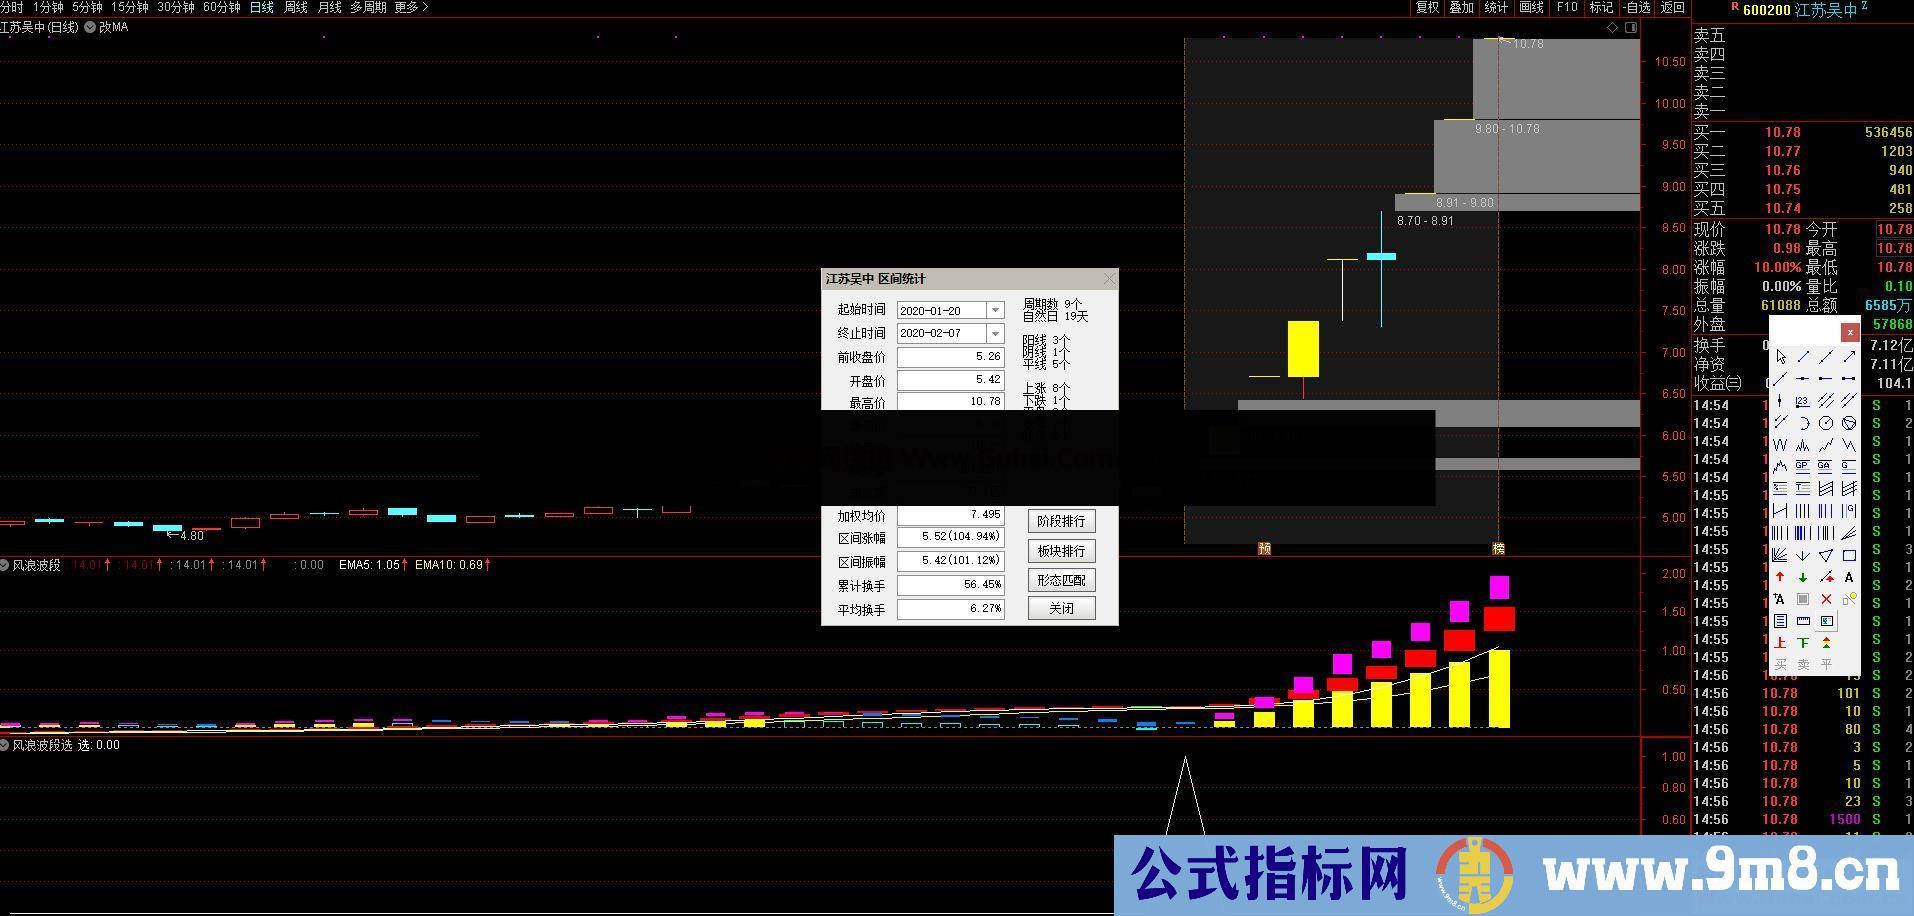Select the ruler measurement tool
This screenshot has width=1914, height=916.
pyautogui.click(x=1803, y=621)
